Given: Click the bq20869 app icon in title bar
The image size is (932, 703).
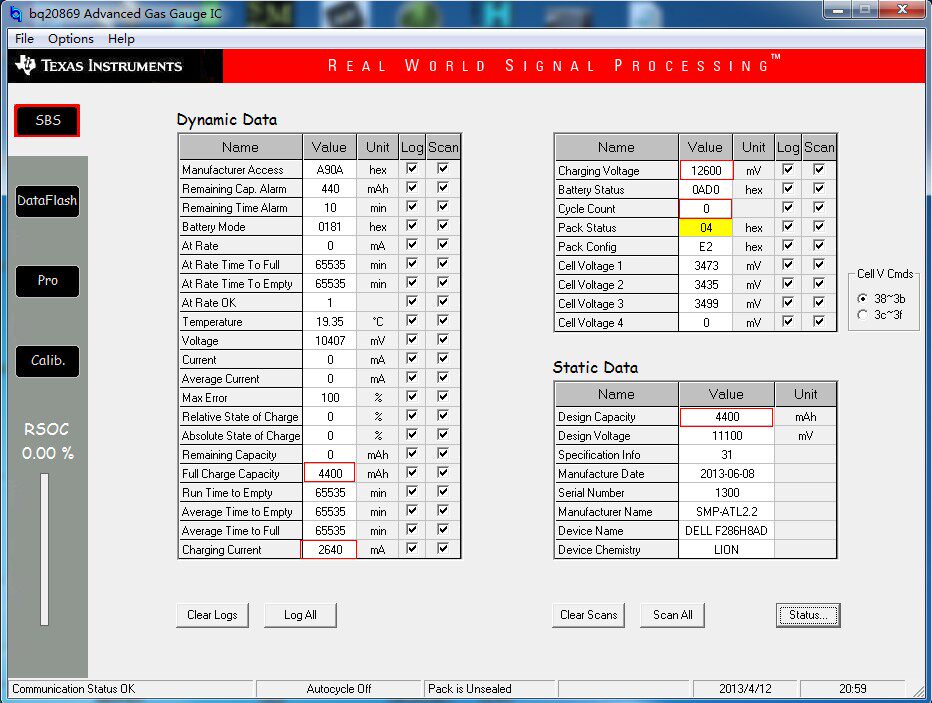Looking at the screenshot, I should coord(15,13).
